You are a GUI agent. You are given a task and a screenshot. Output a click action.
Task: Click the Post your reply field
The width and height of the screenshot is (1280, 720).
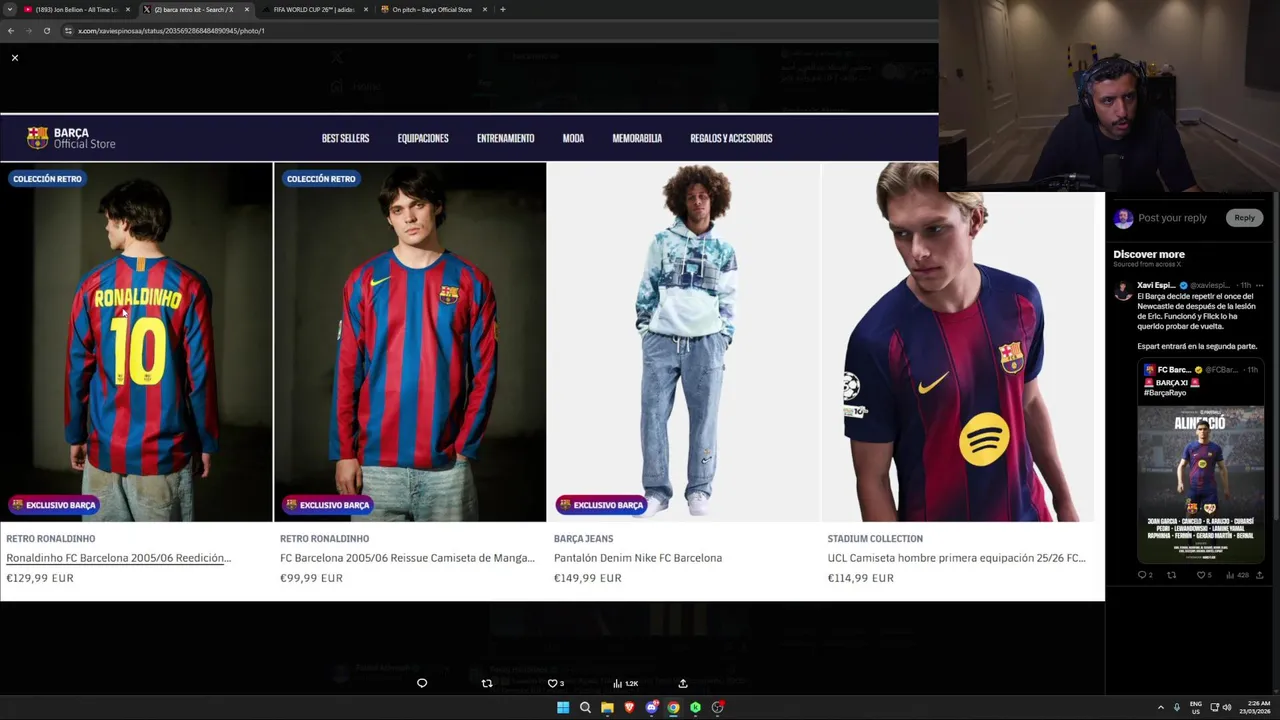tap(1172, 218)
